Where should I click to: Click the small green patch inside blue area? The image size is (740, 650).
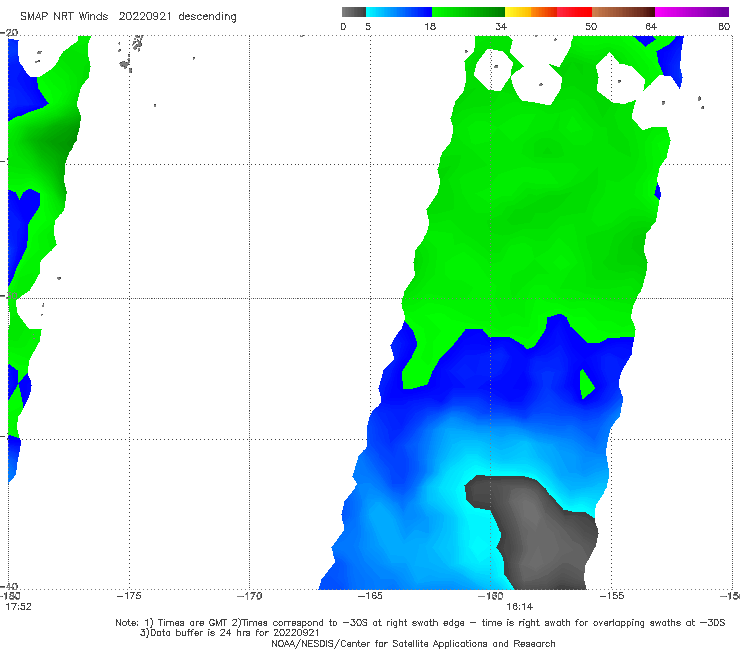click(x=586, y=385)
